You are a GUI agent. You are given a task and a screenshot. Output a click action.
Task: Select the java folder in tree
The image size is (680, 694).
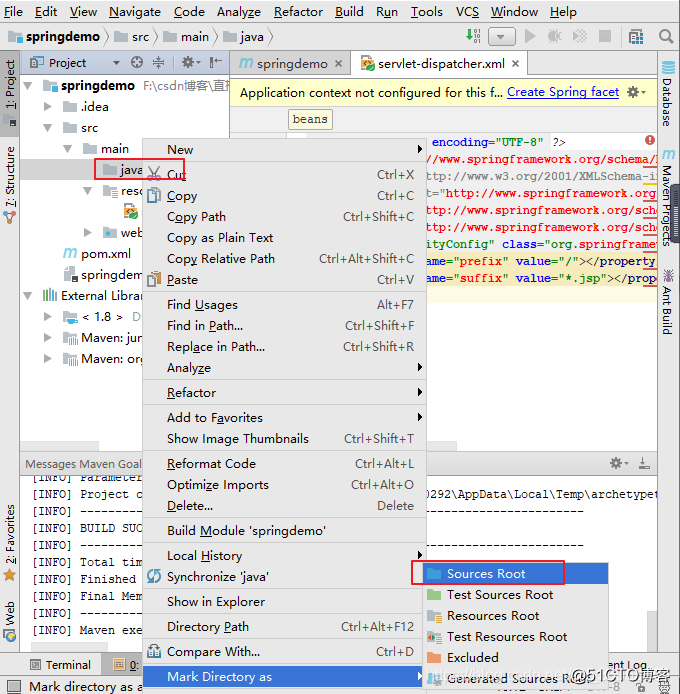[x=131, y=170]
